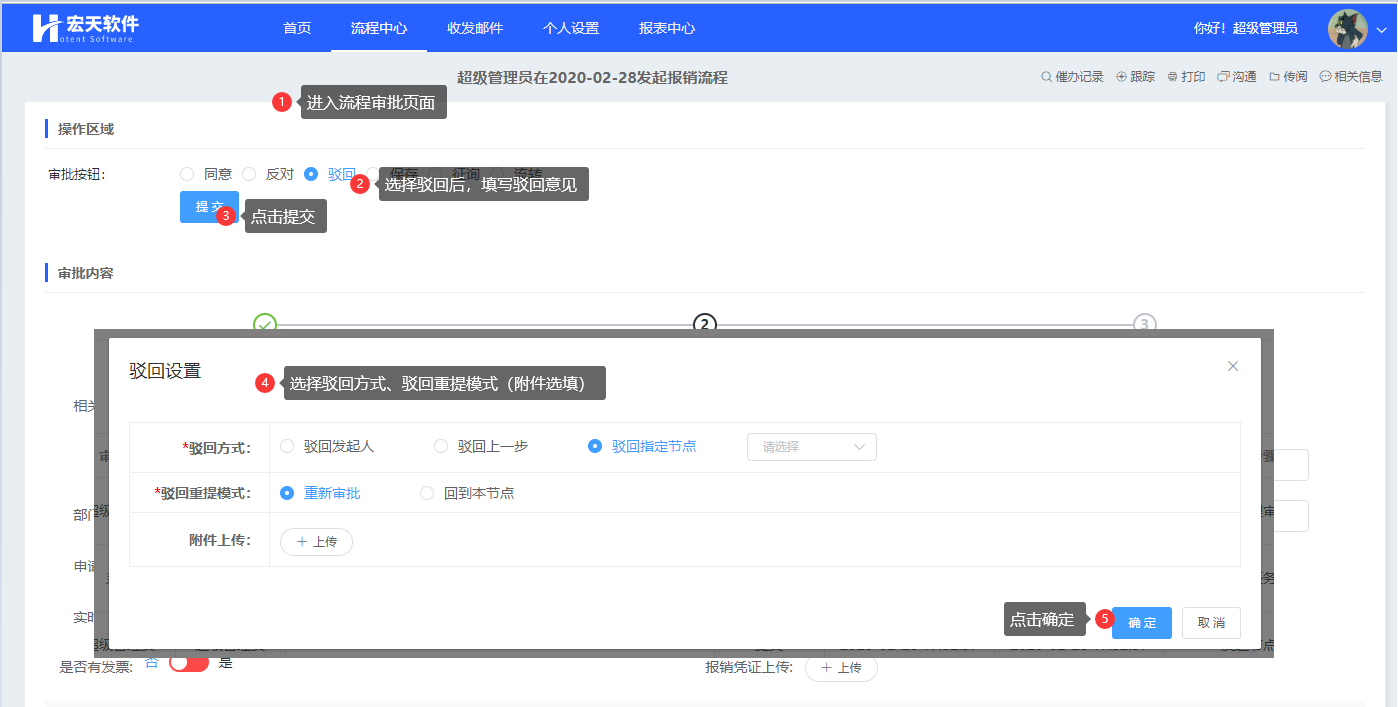The image size is (1398, 707).
Task: Open the 请选择 node dropdown
Action: [x=811, y=447]
